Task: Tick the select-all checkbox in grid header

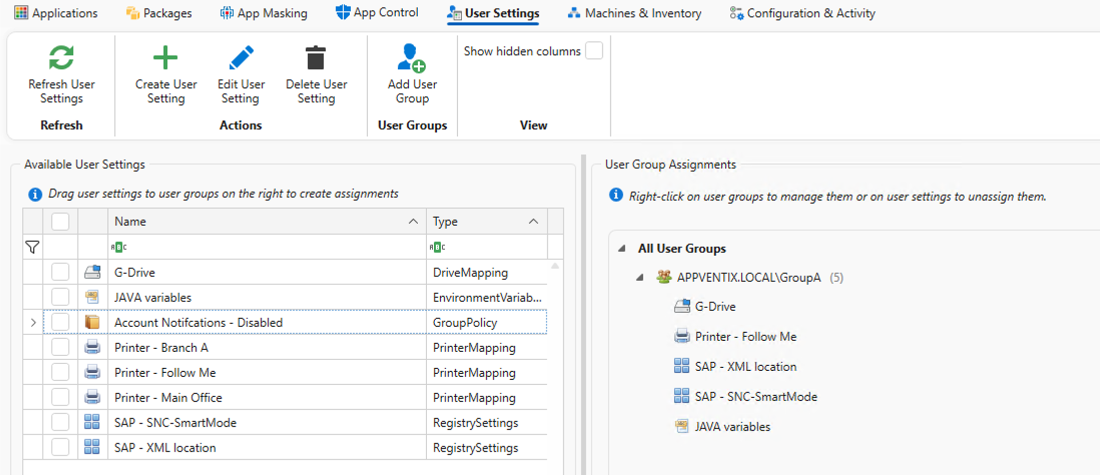Action: (61, 221)
